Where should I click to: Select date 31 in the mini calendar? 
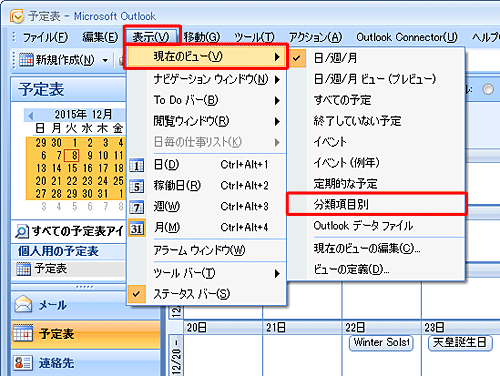(x=103, y=194)
